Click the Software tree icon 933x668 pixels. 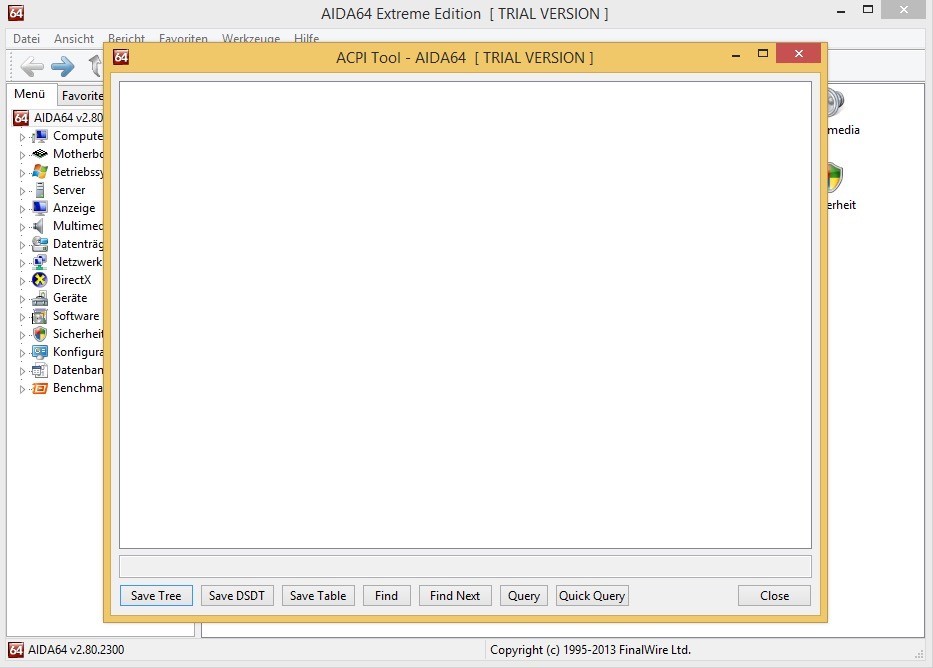pyautogui.click(x=40, y=316)
